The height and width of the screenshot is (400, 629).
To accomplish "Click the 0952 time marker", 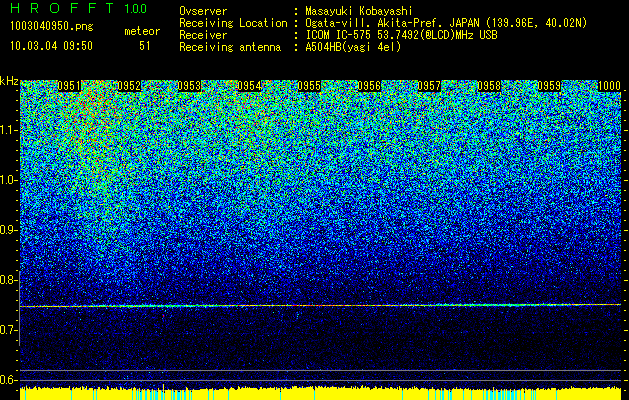I will (129, 86).
